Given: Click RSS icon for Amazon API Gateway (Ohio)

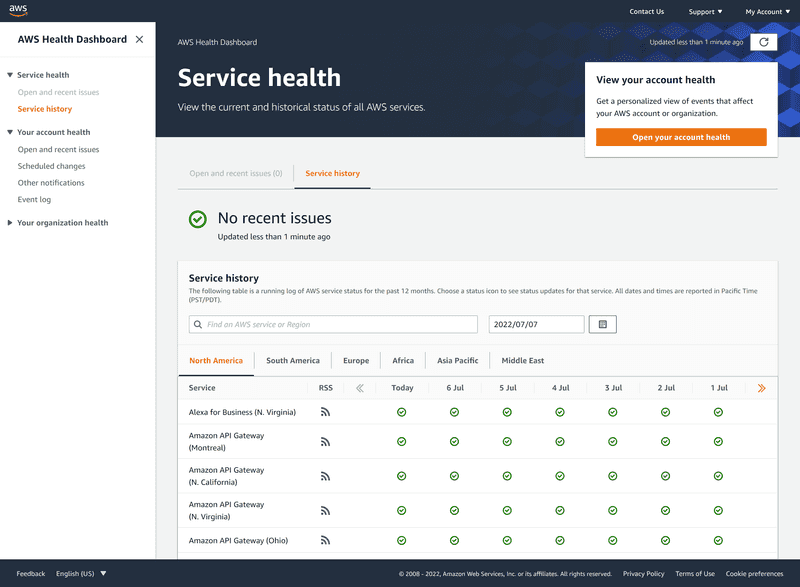Looking at the screenshot, I should click(x=325, y=540).
